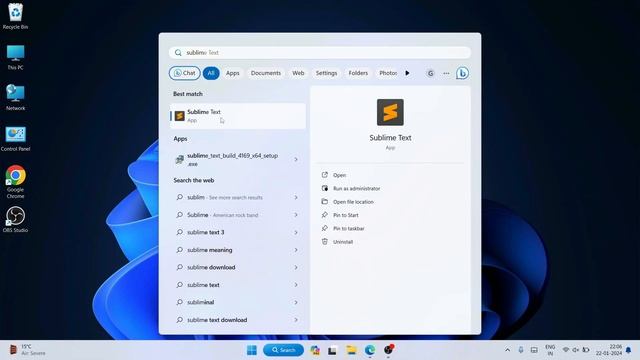
Task: Click the touch keyboard tray icon
Action: 534,350
